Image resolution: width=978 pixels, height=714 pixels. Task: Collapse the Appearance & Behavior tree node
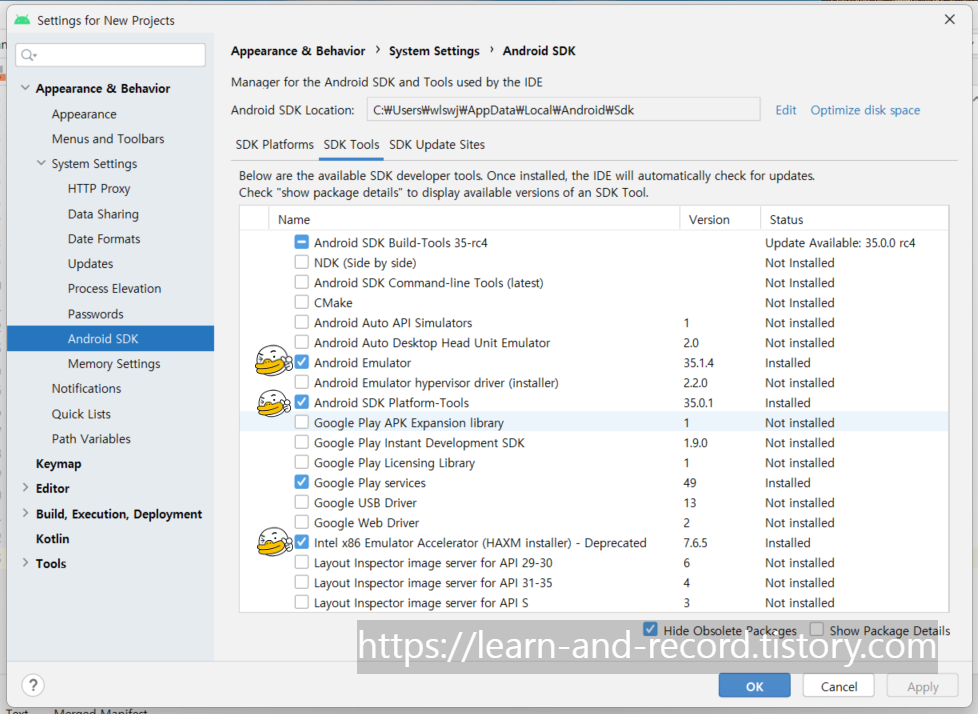click(26, 88)
